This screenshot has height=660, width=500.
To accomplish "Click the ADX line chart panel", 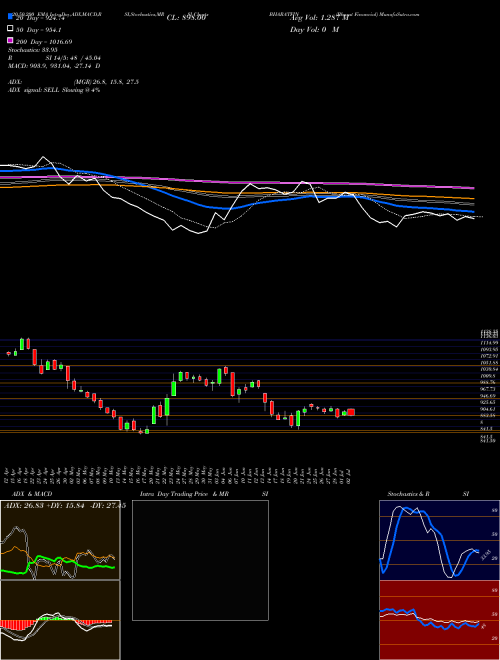I will [60, 540].
